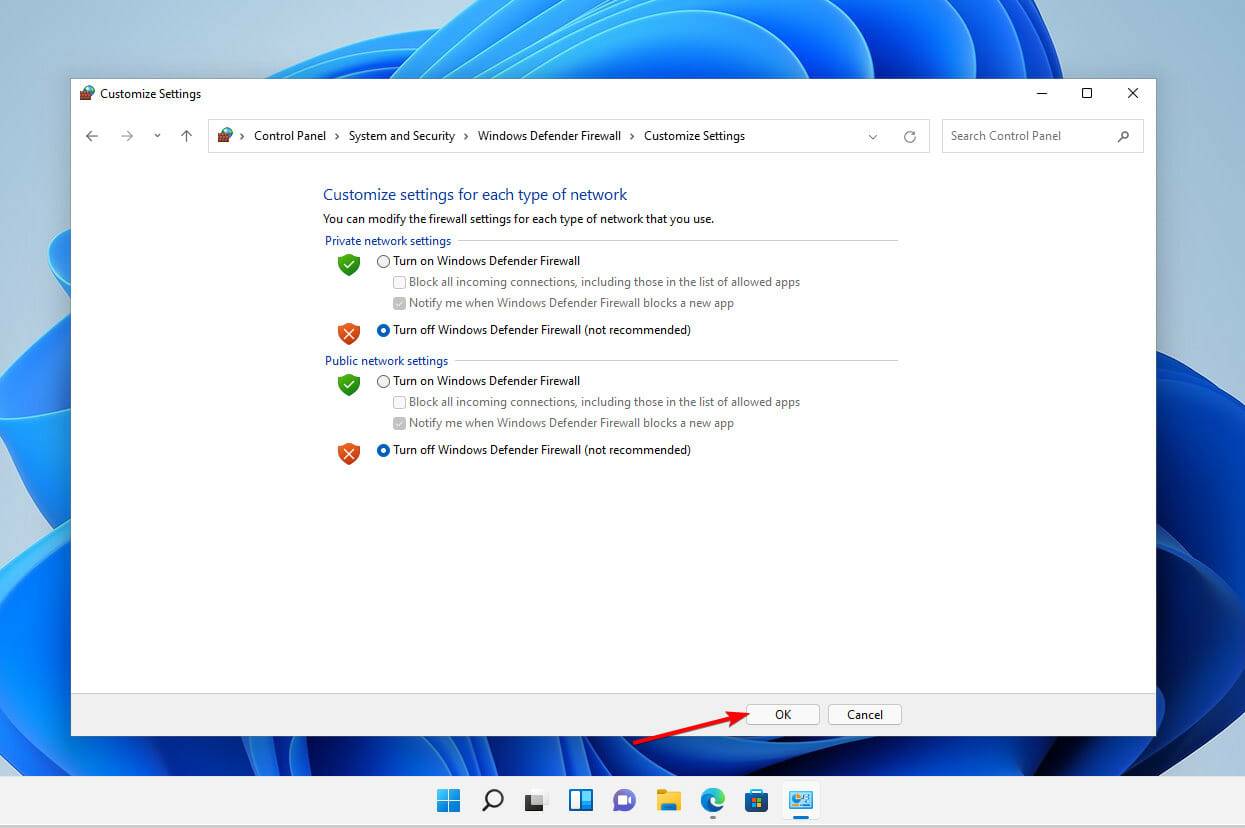Close the Customize Settings window
Screen dimensions: 1245x828
point(1133,93)
